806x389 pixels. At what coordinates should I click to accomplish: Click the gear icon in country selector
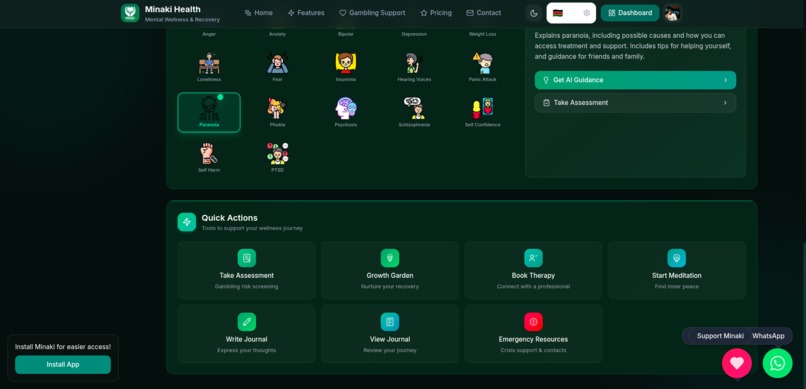[x=587, y=13]
